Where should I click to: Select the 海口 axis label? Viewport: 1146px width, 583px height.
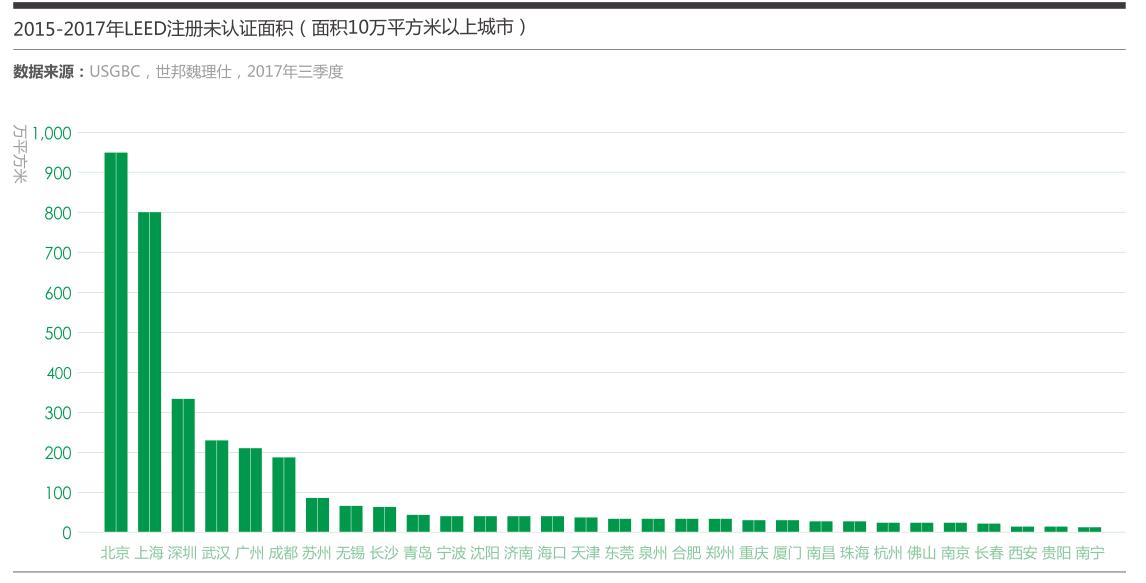pyautogui.click(x=553, y=553)
